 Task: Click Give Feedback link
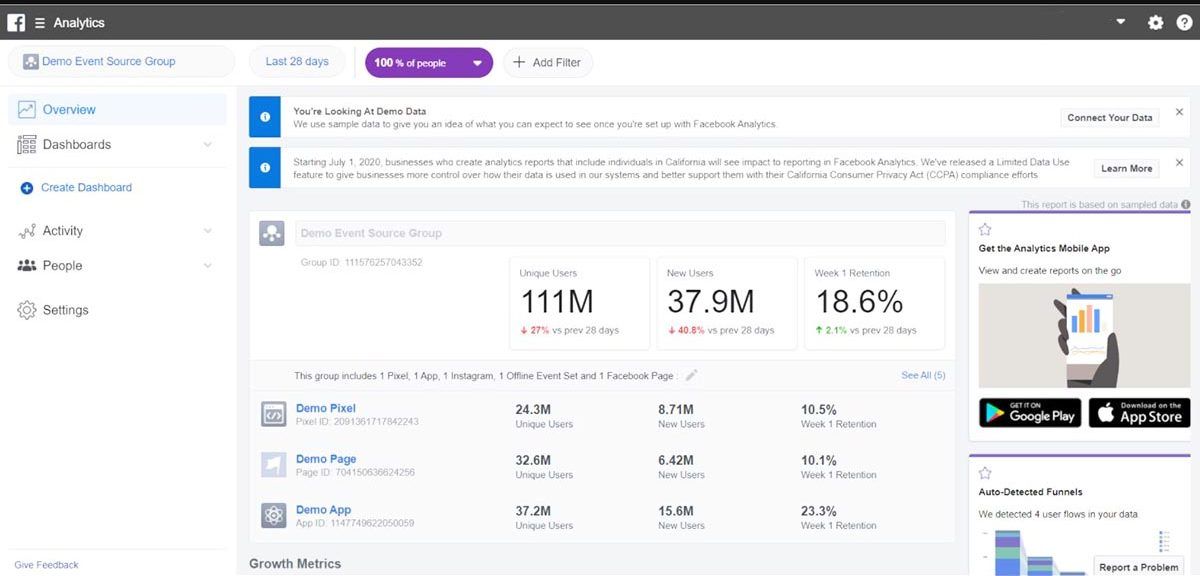coord(46,565)
